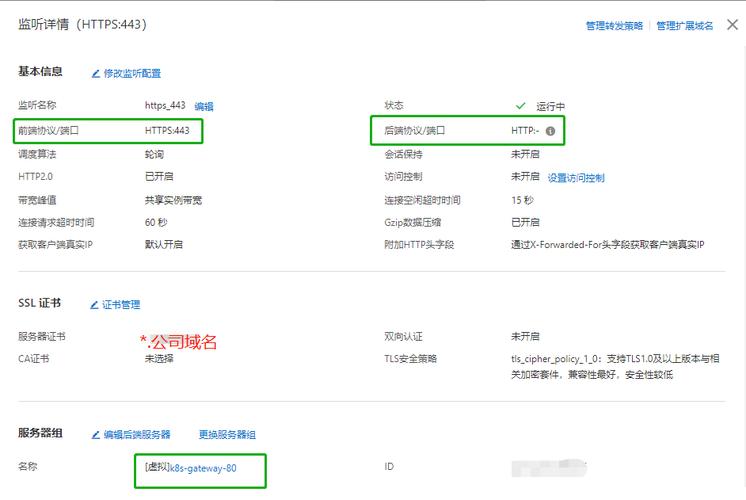The width and height of the screenshot is (746, 500).
Task: Click the pencil icon beside 修改监听配置
Action: (96, 73)
